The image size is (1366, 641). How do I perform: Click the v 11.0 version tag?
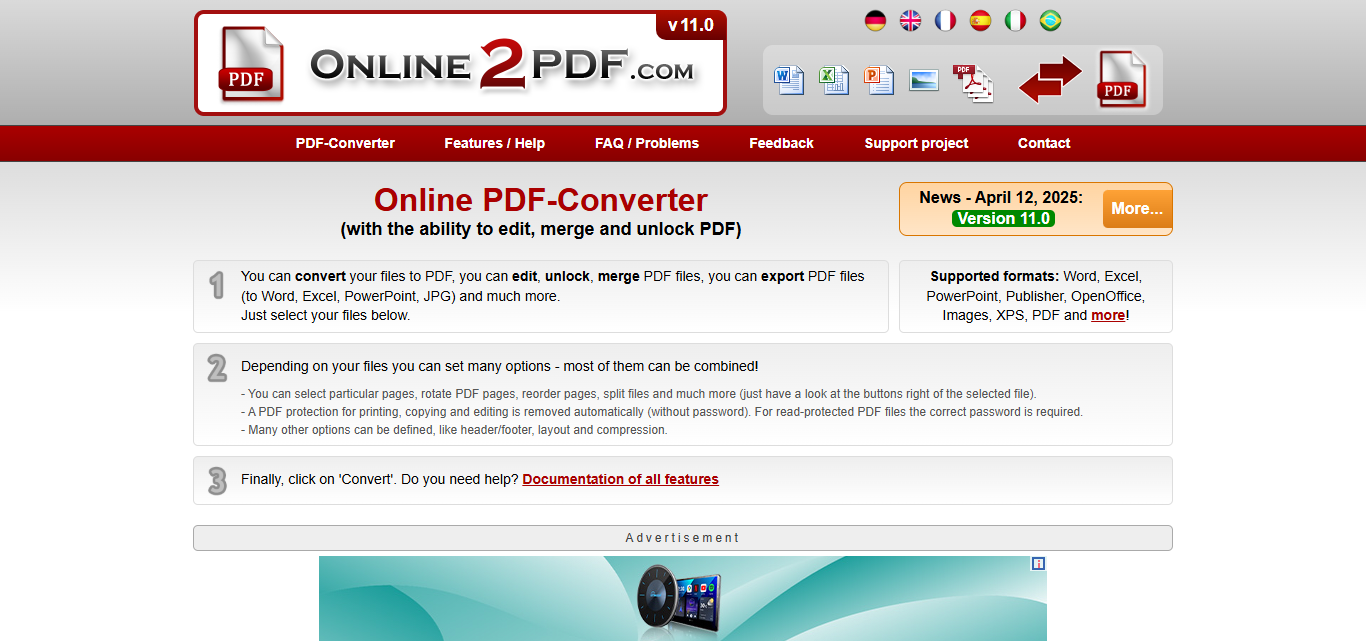[x=691, y=25]
